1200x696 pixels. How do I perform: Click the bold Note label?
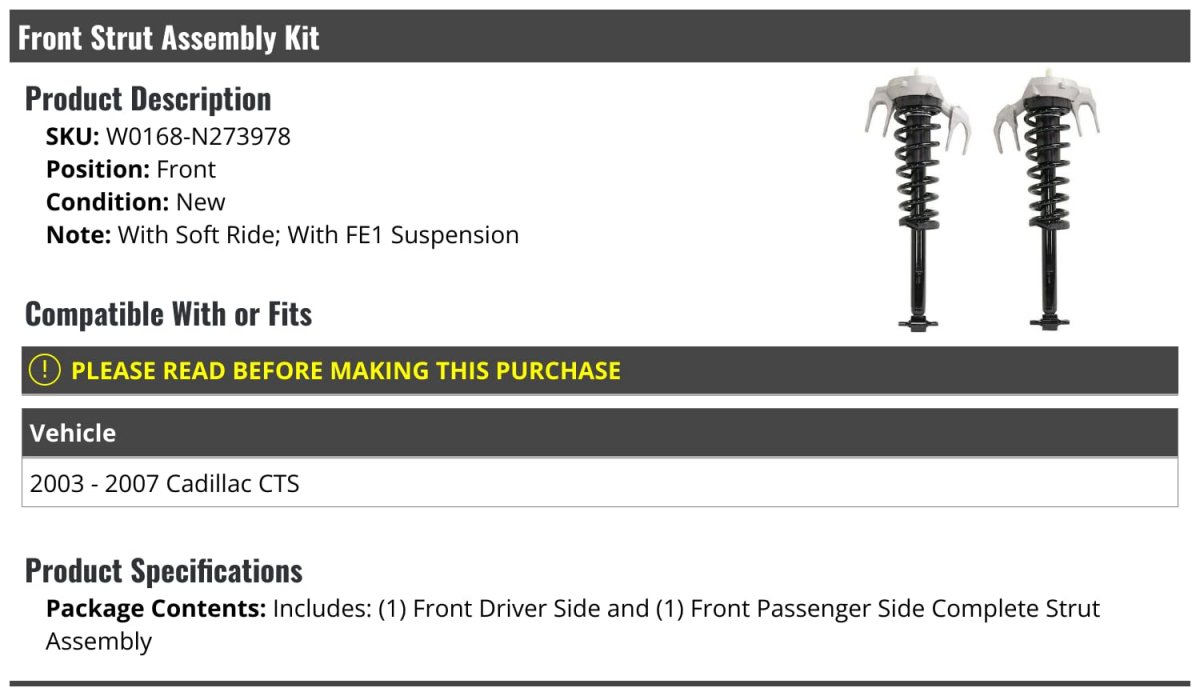pyautogui.click(x=78, y=235)
